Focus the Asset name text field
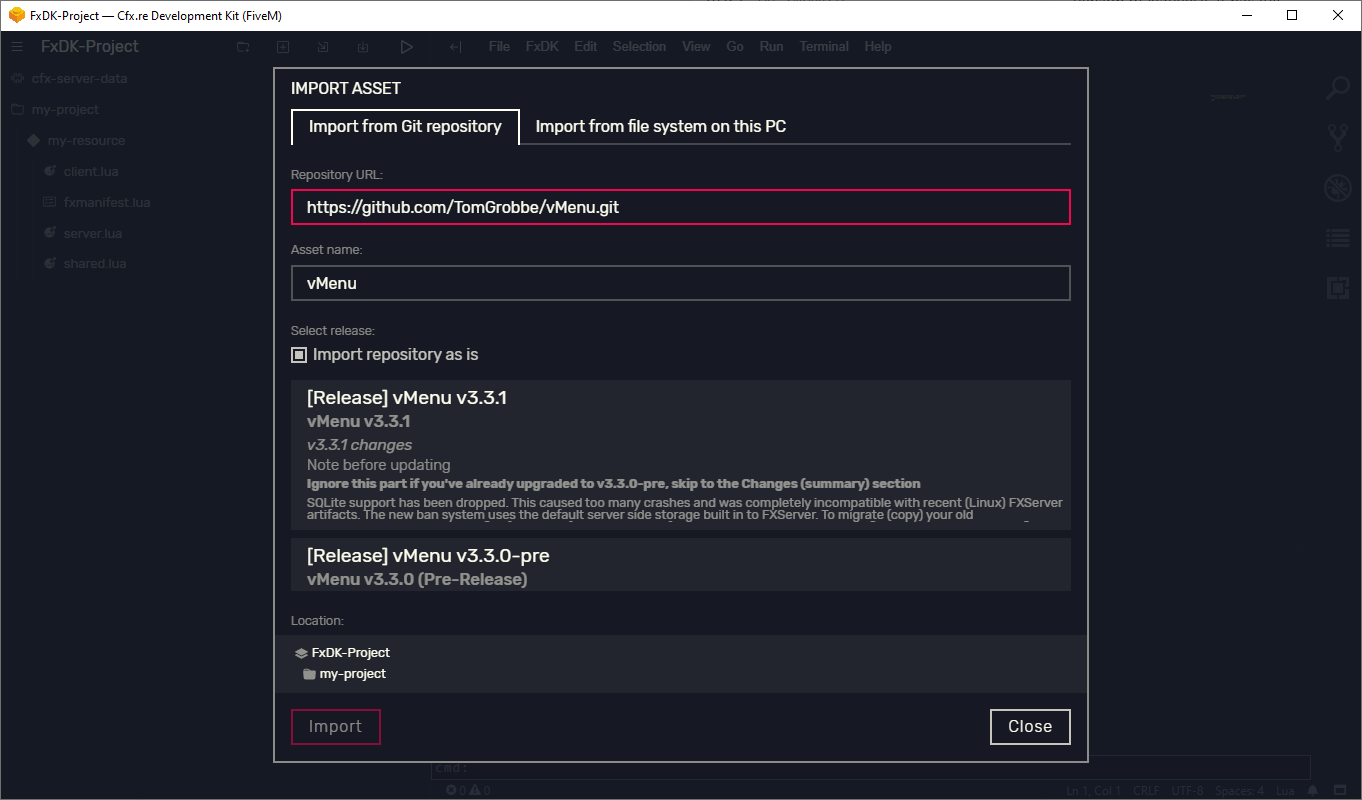Image resolution: width=1362 pixels, height=800 pixels. point(680,283)
